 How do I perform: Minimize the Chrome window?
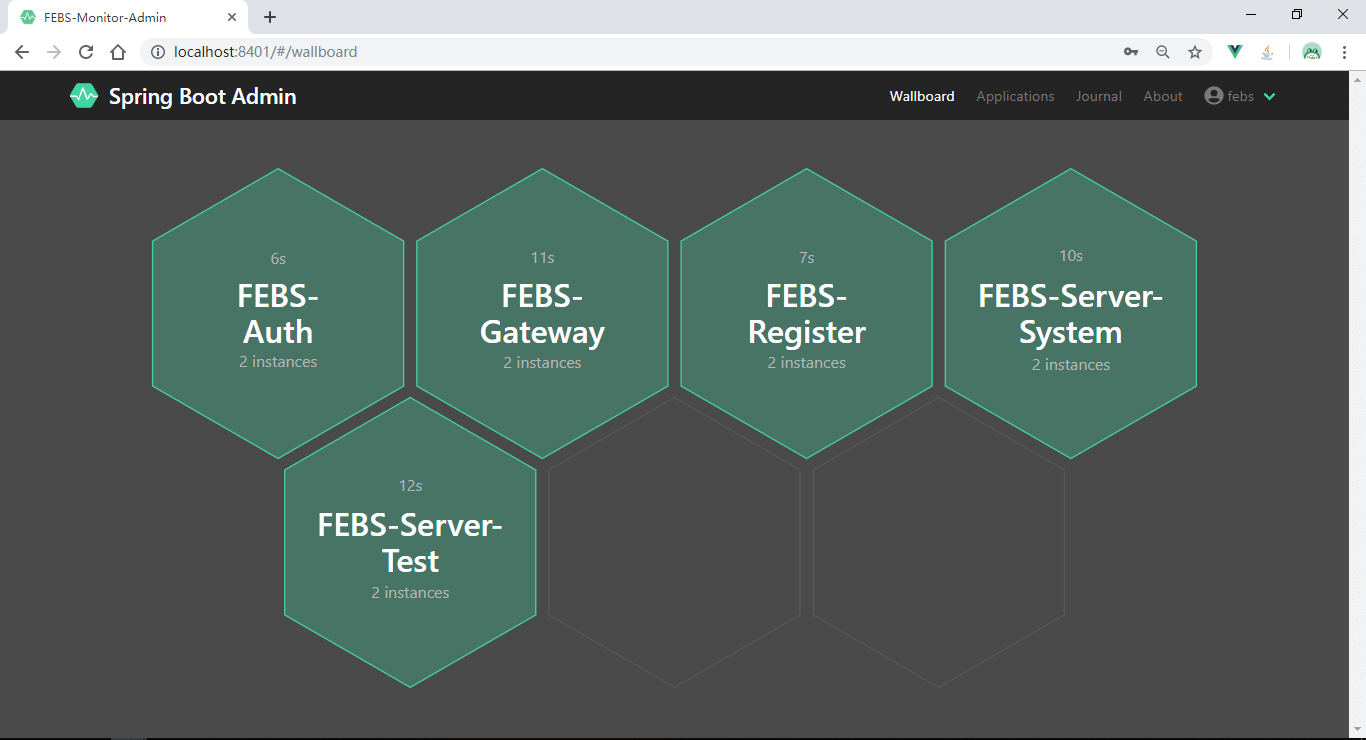1251,15
